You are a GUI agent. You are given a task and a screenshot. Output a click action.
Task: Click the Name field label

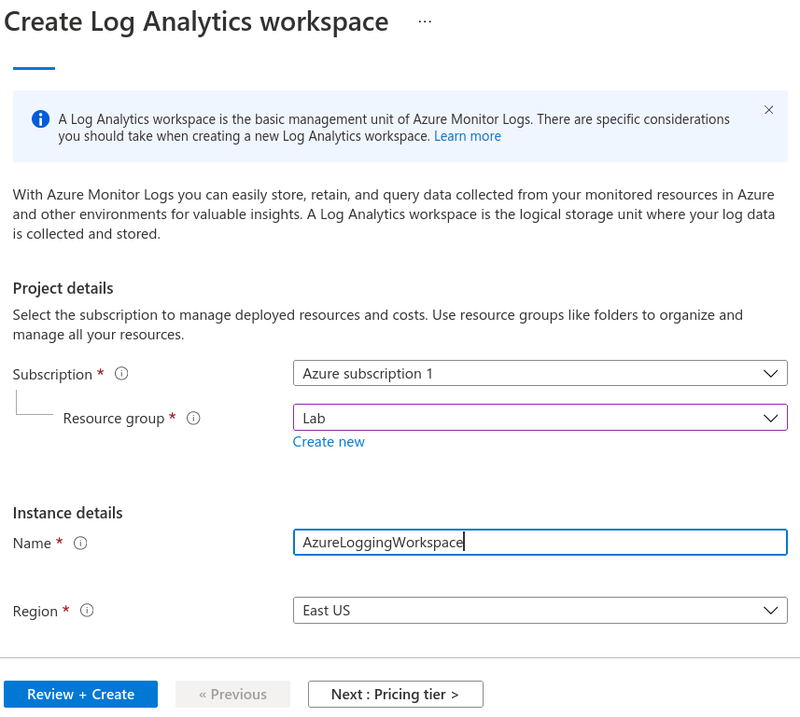pyautogui.click(x=32, y=543)
